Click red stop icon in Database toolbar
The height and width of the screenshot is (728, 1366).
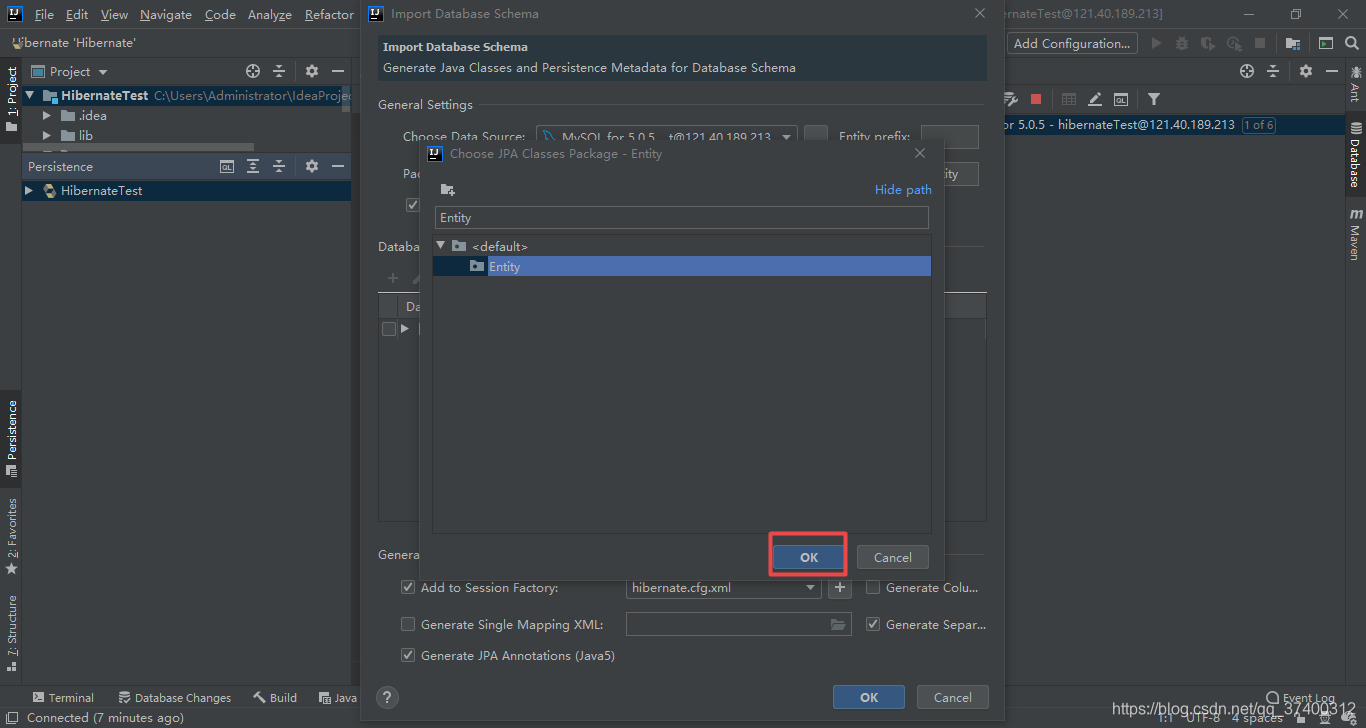(x=1036, y=99)
